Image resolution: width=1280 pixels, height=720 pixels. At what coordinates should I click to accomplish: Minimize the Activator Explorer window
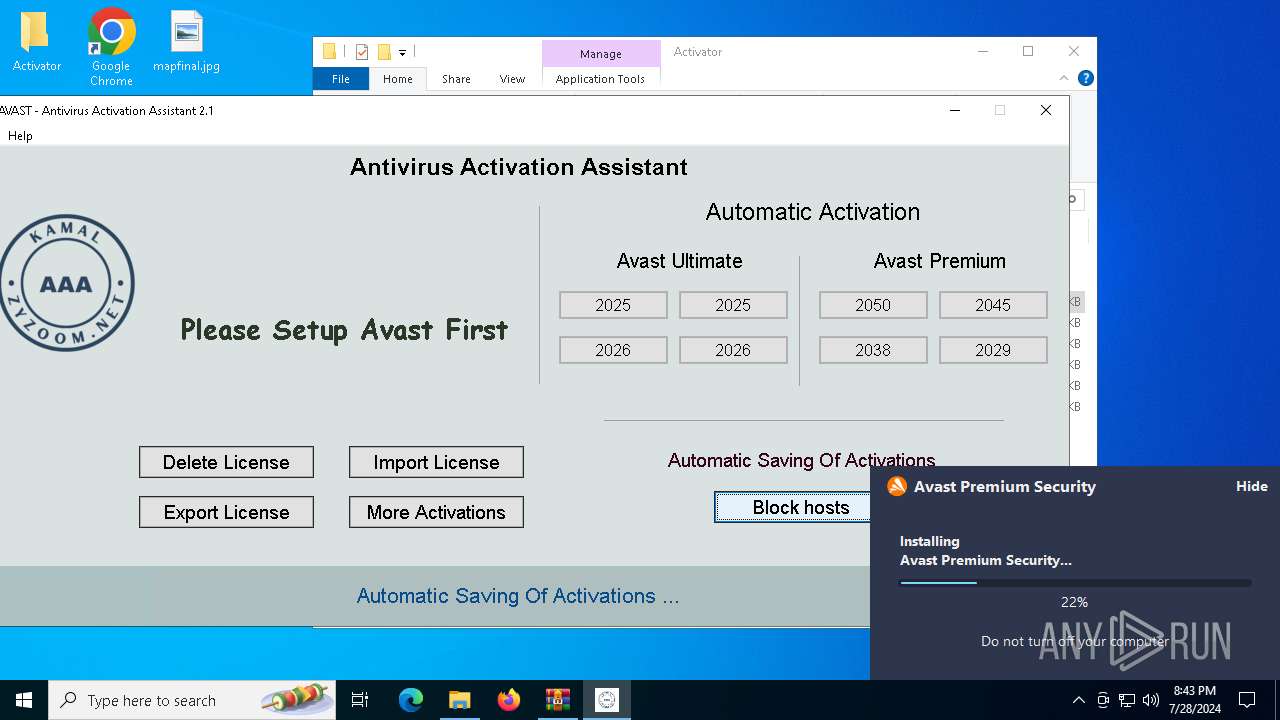(983, 52)
